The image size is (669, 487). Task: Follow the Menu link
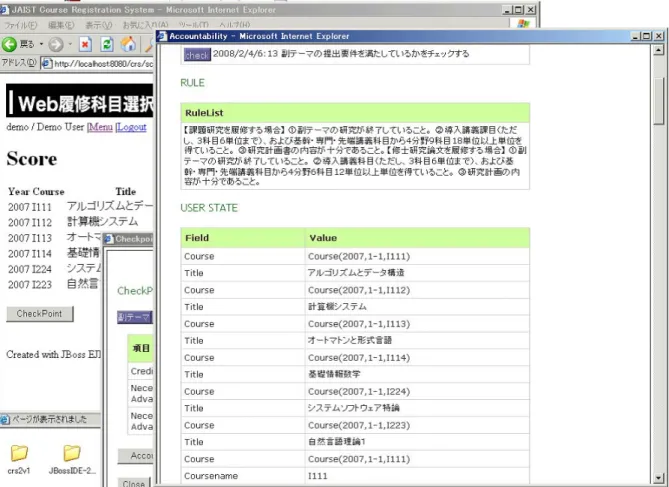[x=100, y=127]
